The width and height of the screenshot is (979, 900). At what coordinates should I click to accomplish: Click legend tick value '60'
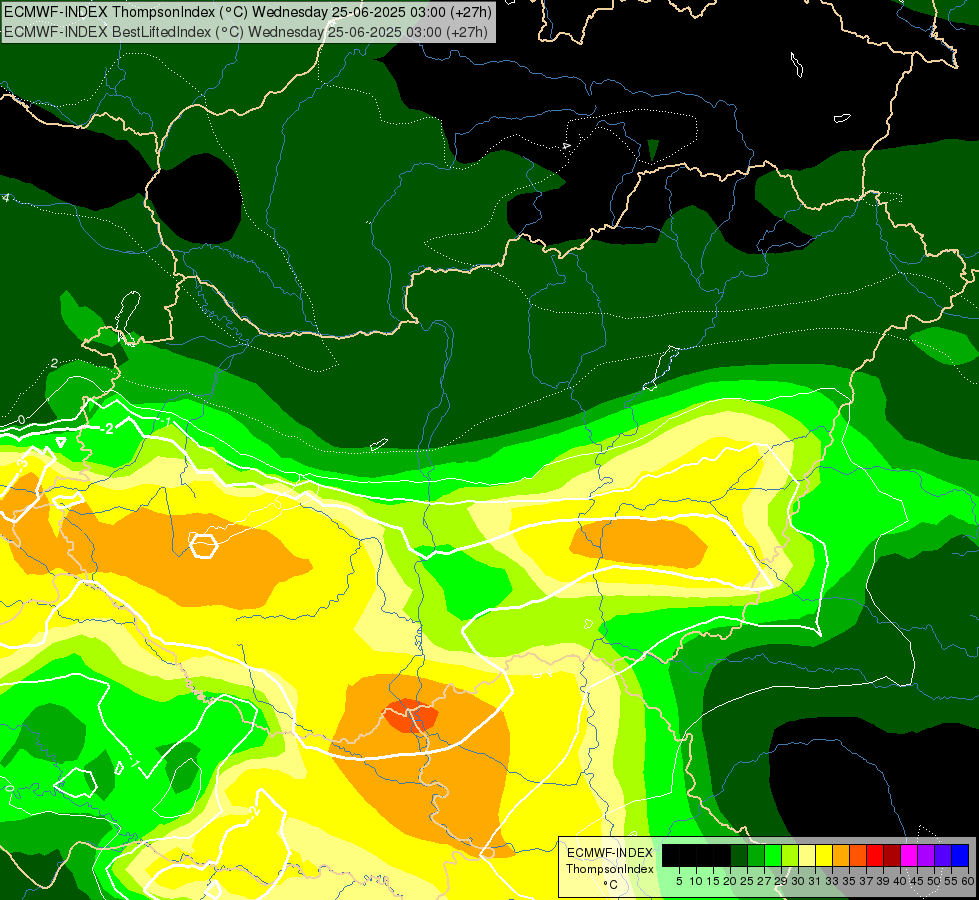tap(968, 881)
